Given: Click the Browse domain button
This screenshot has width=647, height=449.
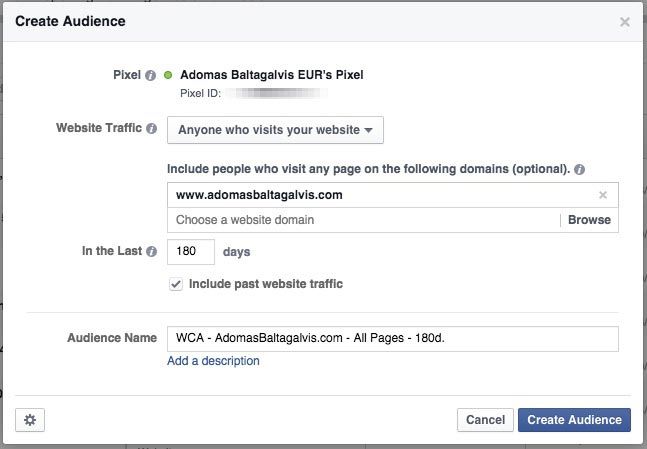Looking at the screenshot, I should pyautogui.click(x=589, y=220).
